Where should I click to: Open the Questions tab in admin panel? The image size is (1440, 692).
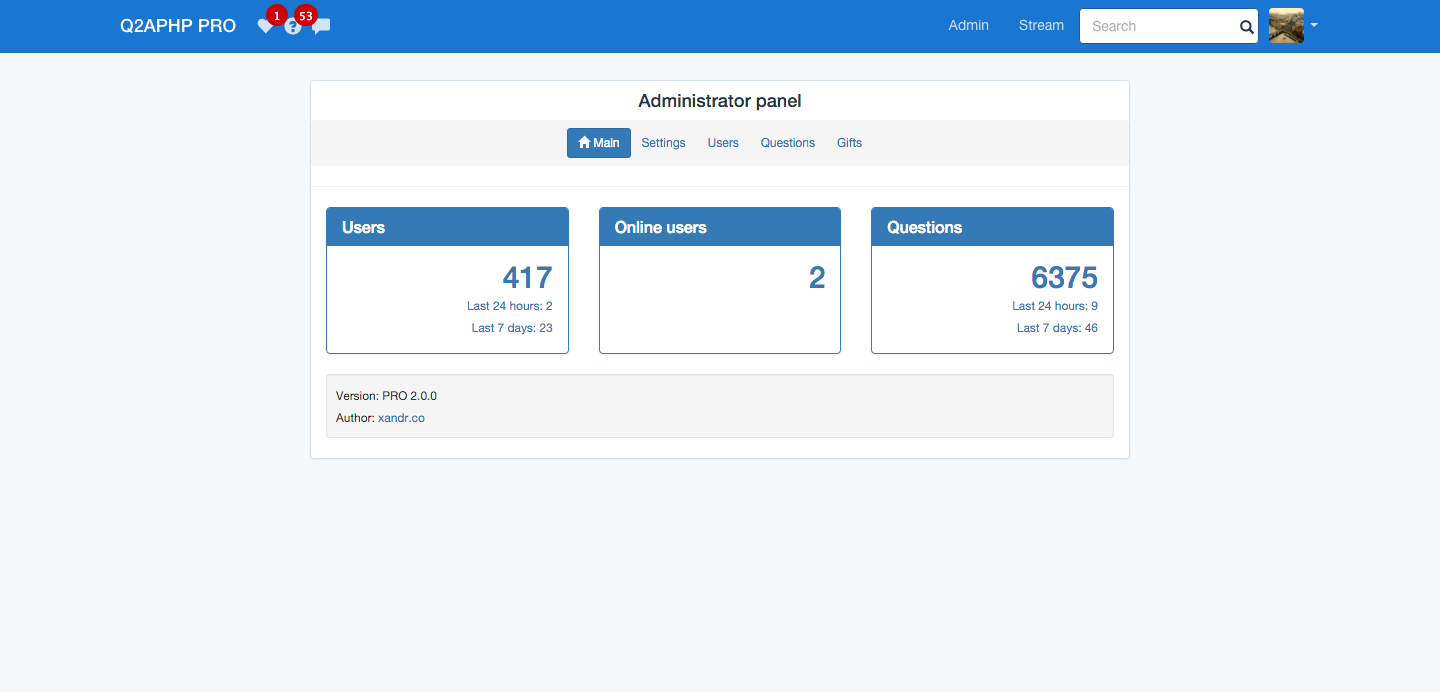pos(787,143)
